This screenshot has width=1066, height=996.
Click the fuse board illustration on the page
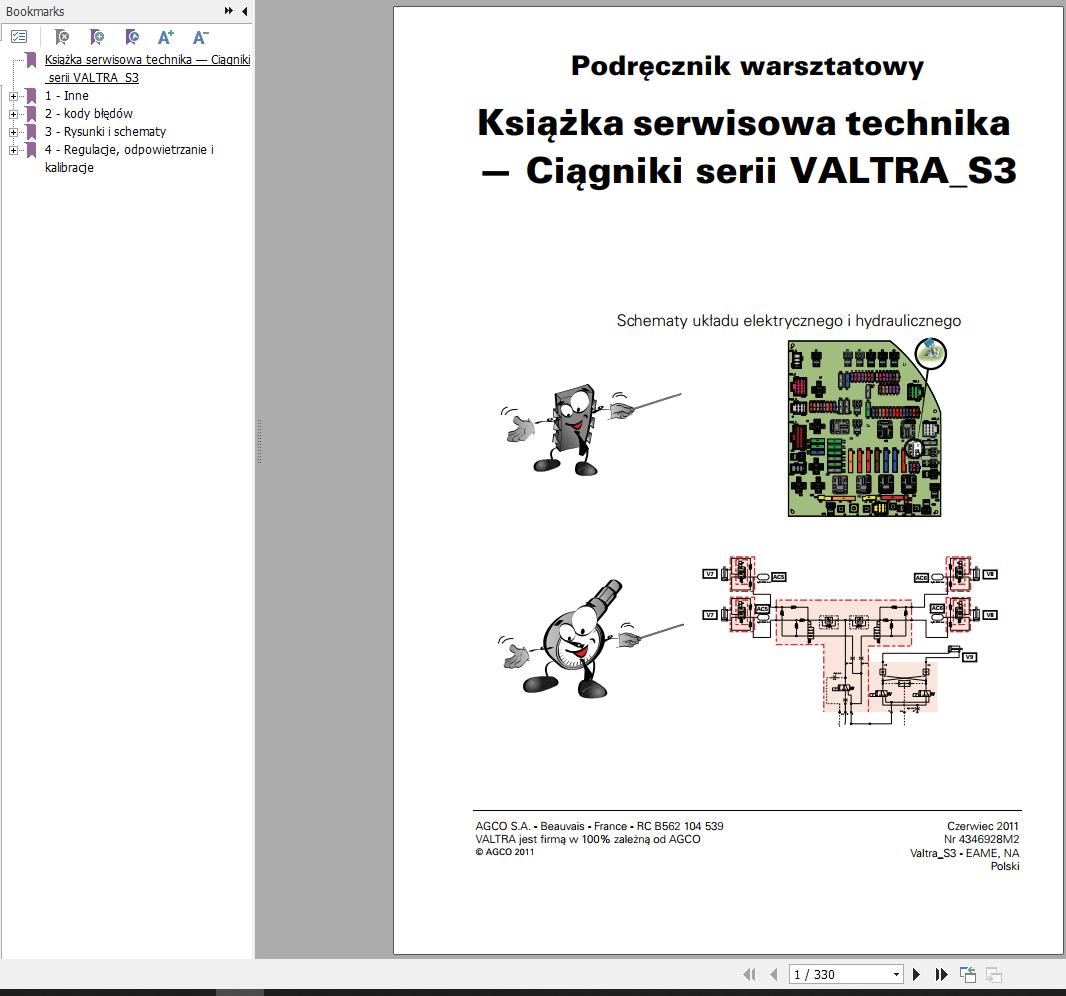(867, 428)
